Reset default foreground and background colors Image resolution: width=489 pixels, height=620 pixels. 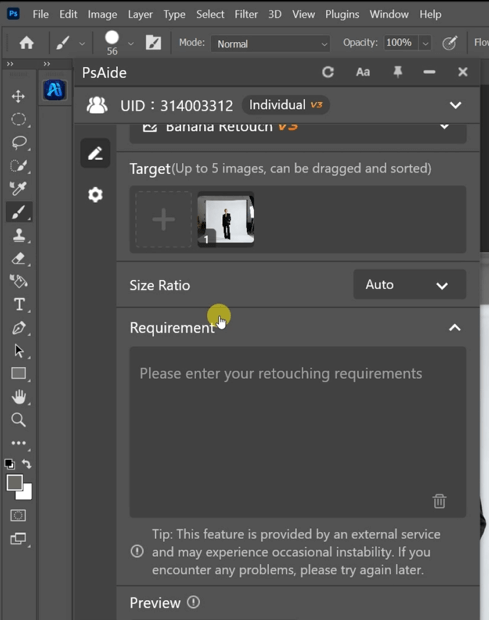coord(9,463)
